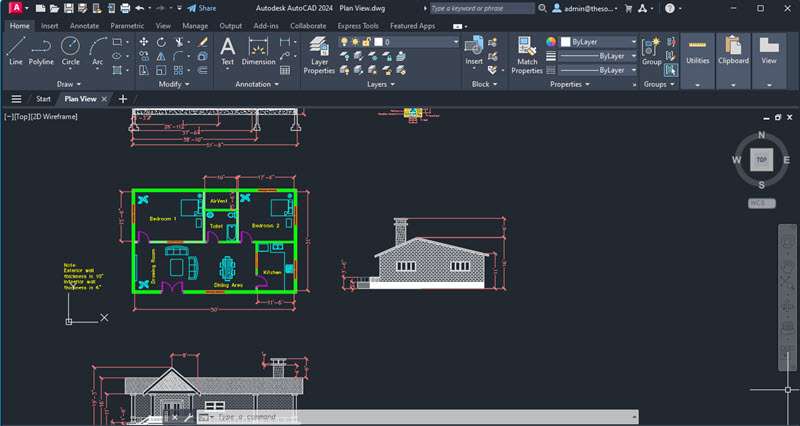Open the Start drawing tab
The height and width of the screenshot is (426, 800).
tap(43, 99)
